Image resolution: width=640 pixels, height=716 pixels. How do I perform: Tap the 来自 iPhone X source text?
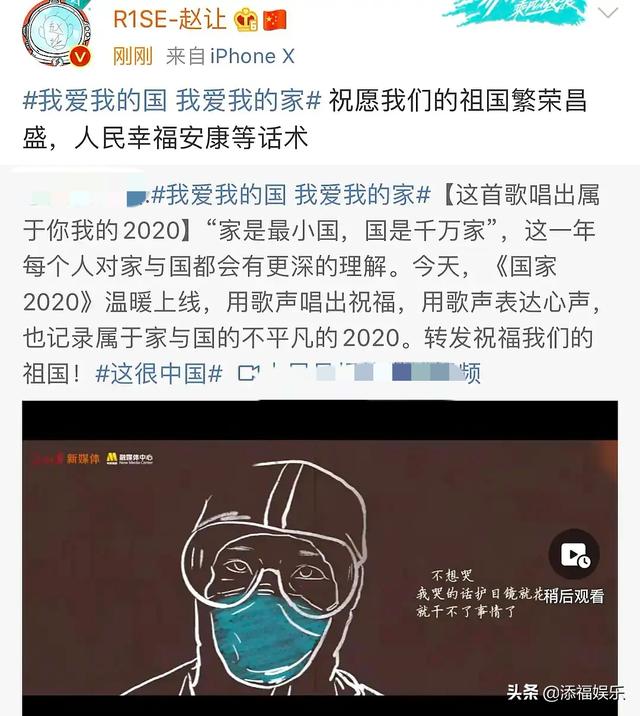(230, 57)
